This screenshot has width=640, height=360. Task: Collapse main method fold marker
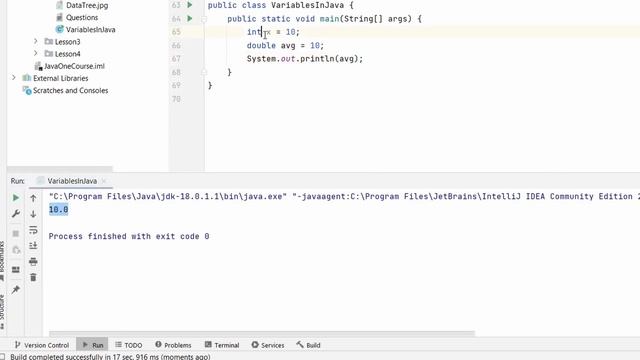[204, 19]
